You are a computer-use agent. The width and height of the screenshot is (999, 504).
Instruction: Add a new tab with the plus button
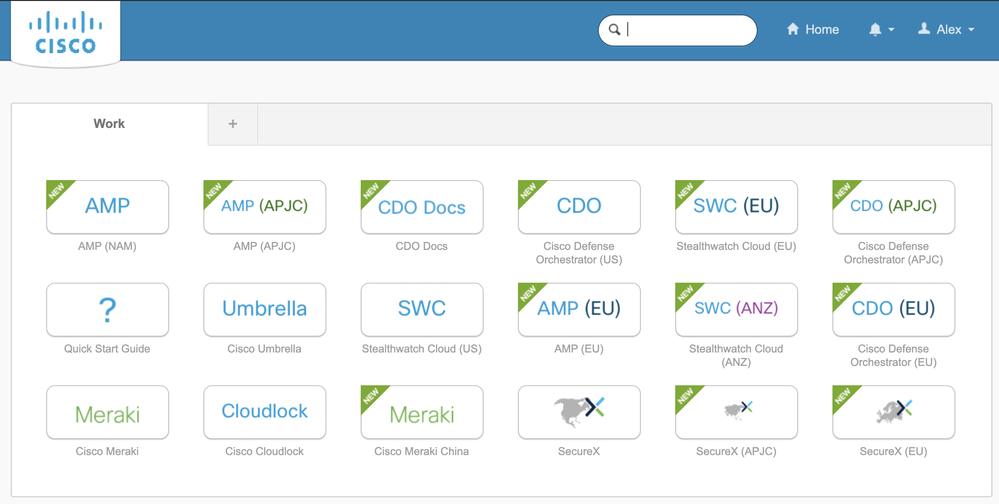point(233,124)
